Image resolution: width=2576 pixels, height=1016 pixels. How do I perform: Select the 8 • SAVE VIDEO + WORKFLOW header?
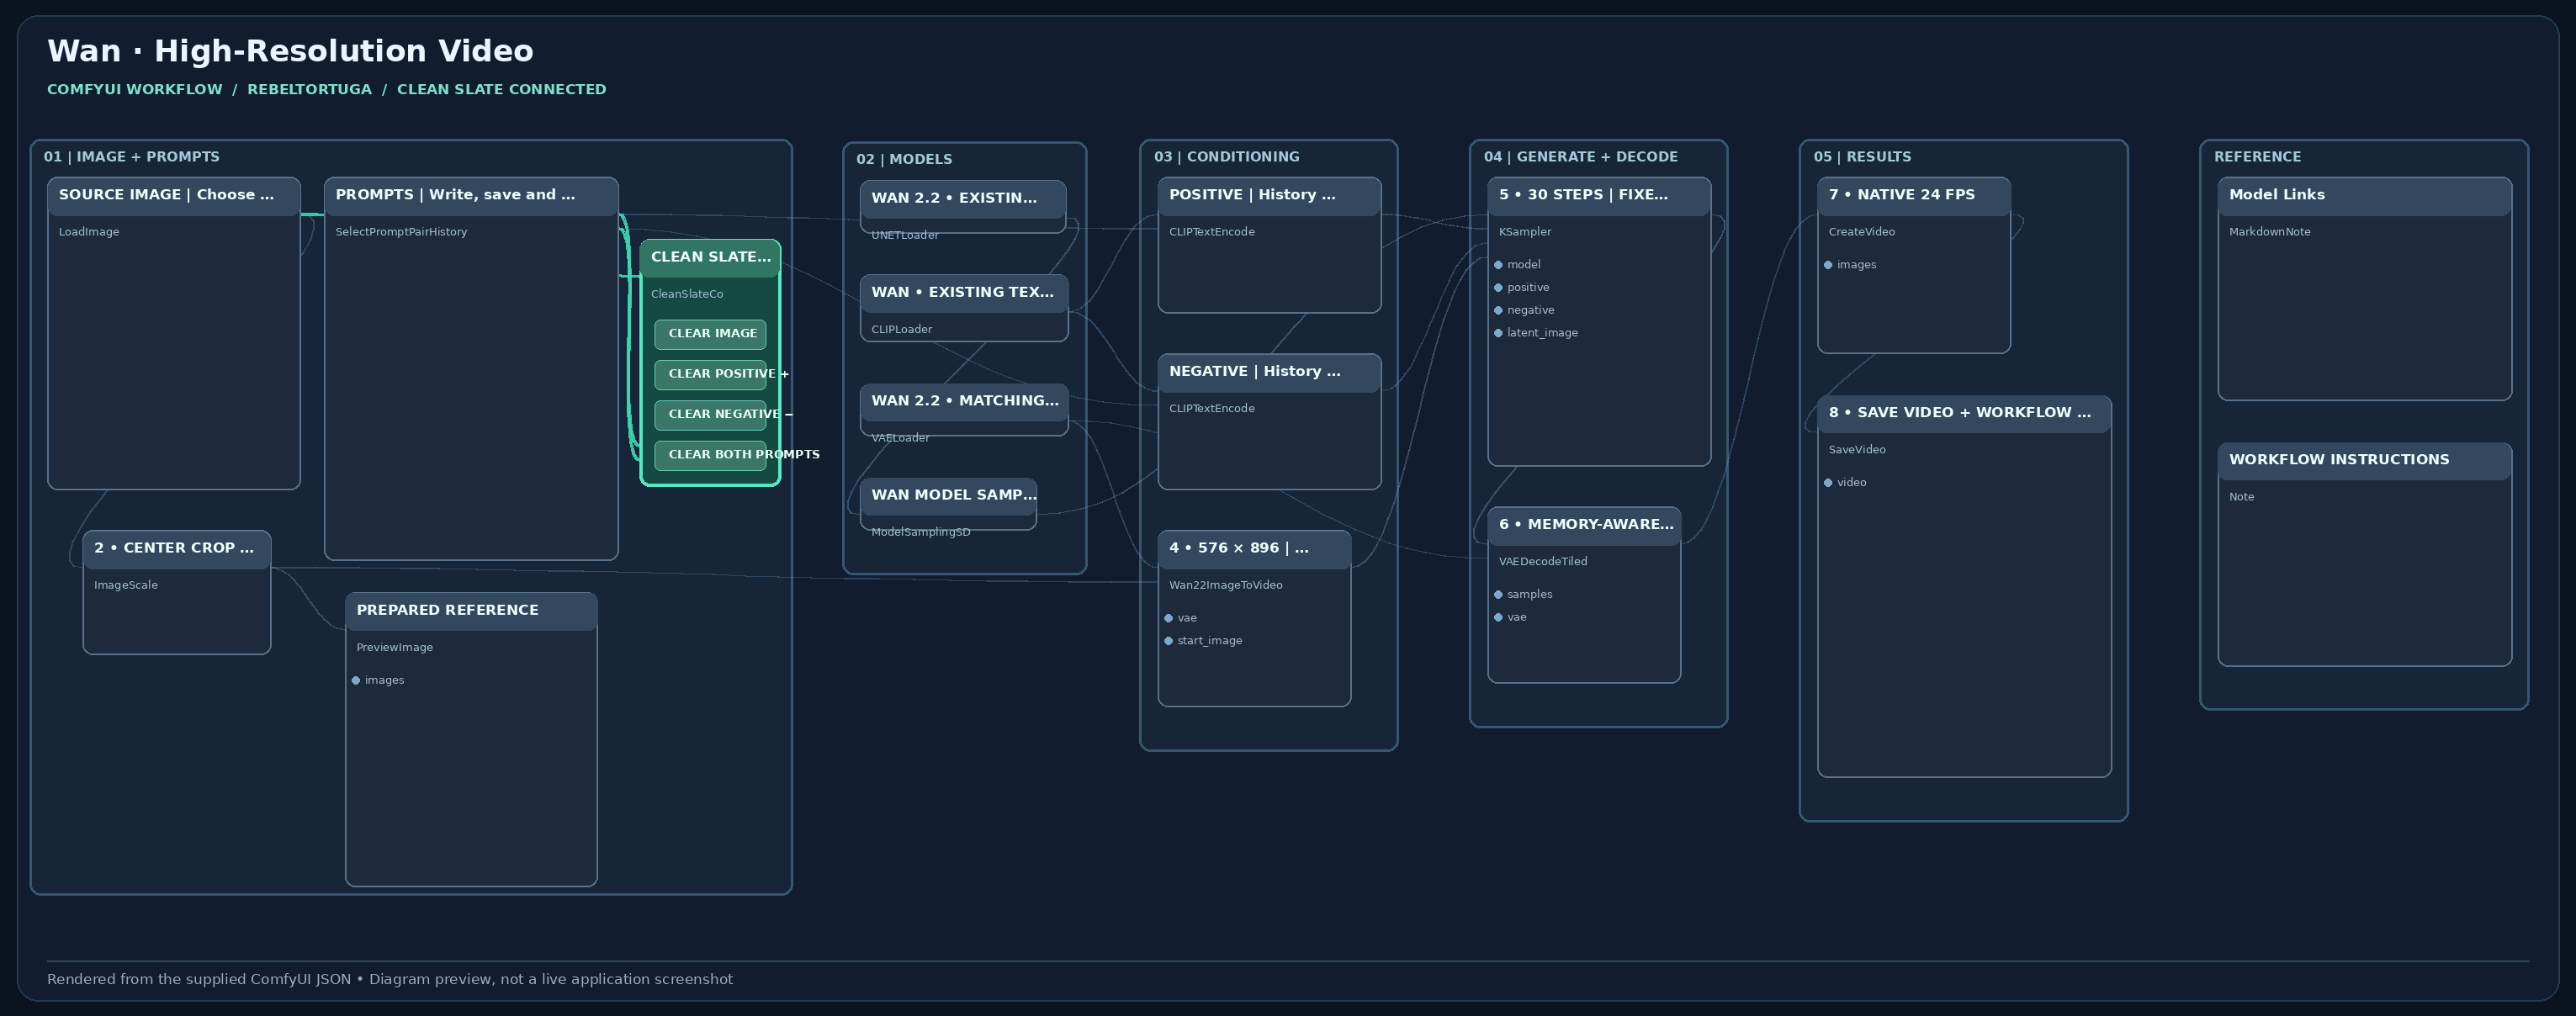[1964, 414]
